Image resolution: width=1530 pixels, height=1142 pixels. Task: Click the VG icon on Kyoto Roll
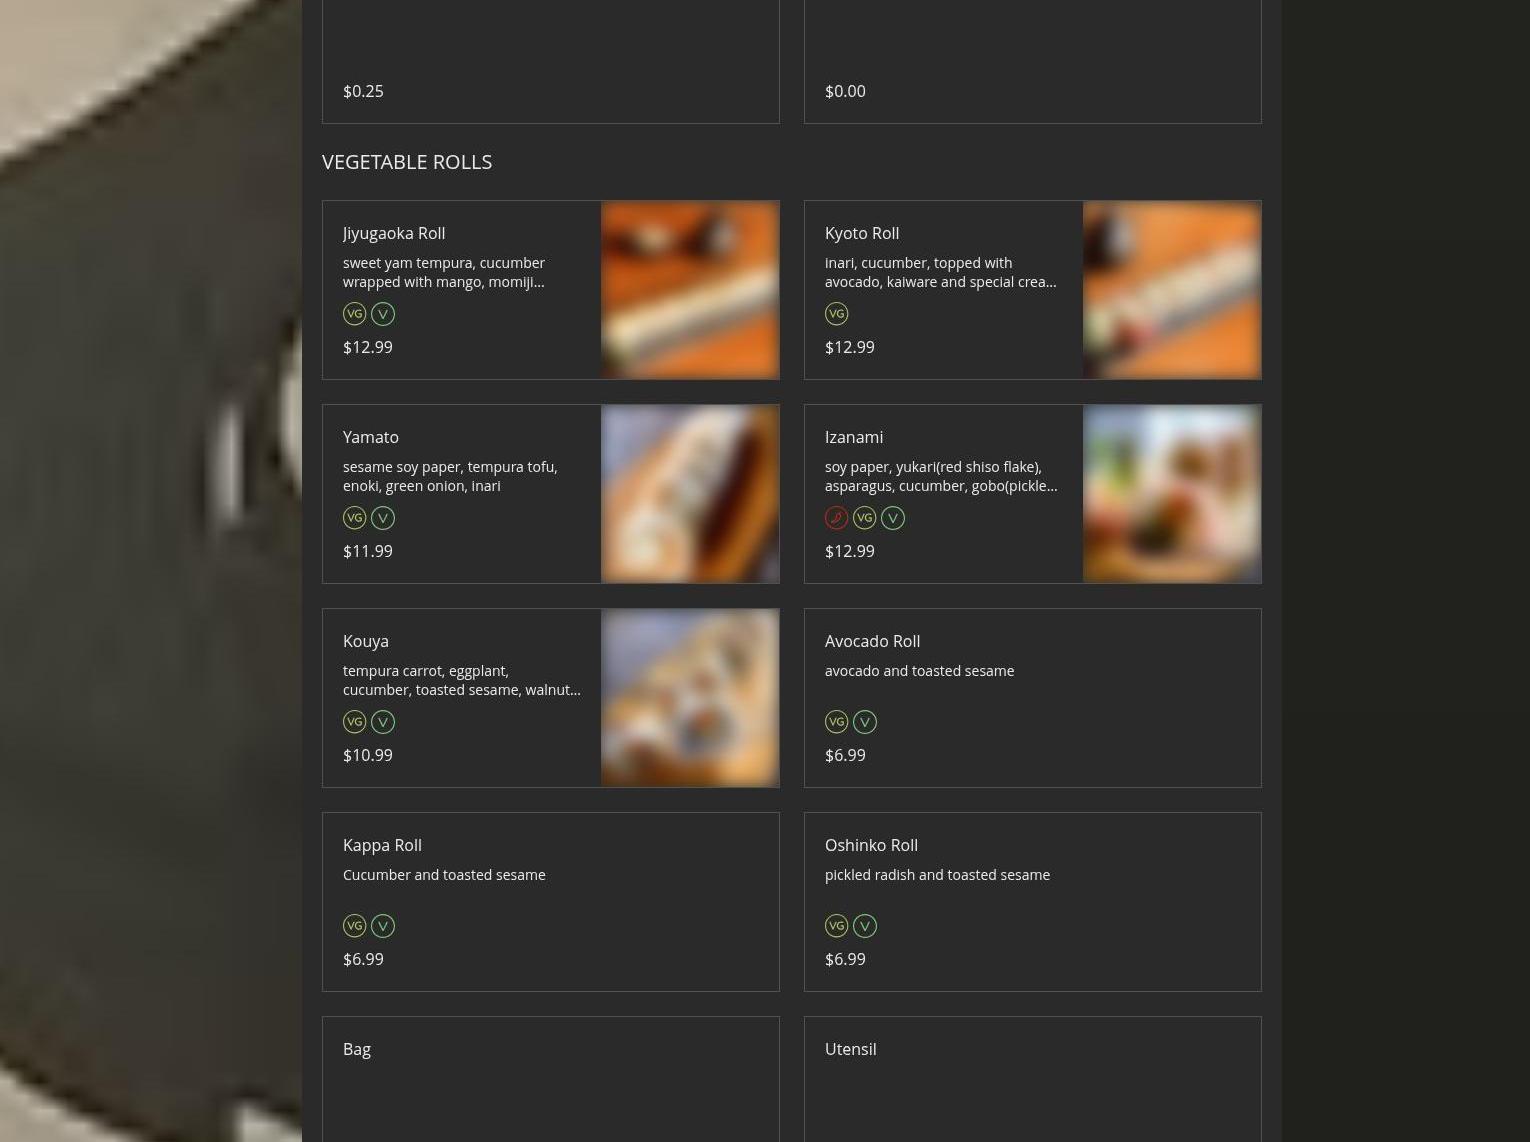tap(836, 314)
